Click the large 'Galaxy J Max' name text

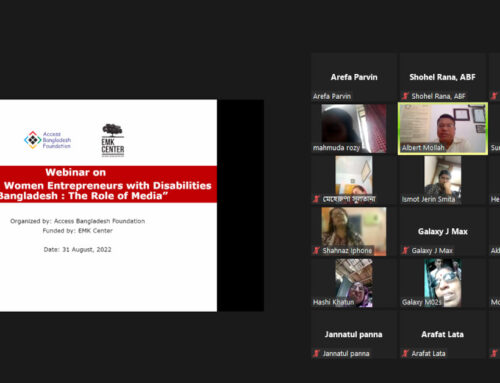click(x=443, y=231)
